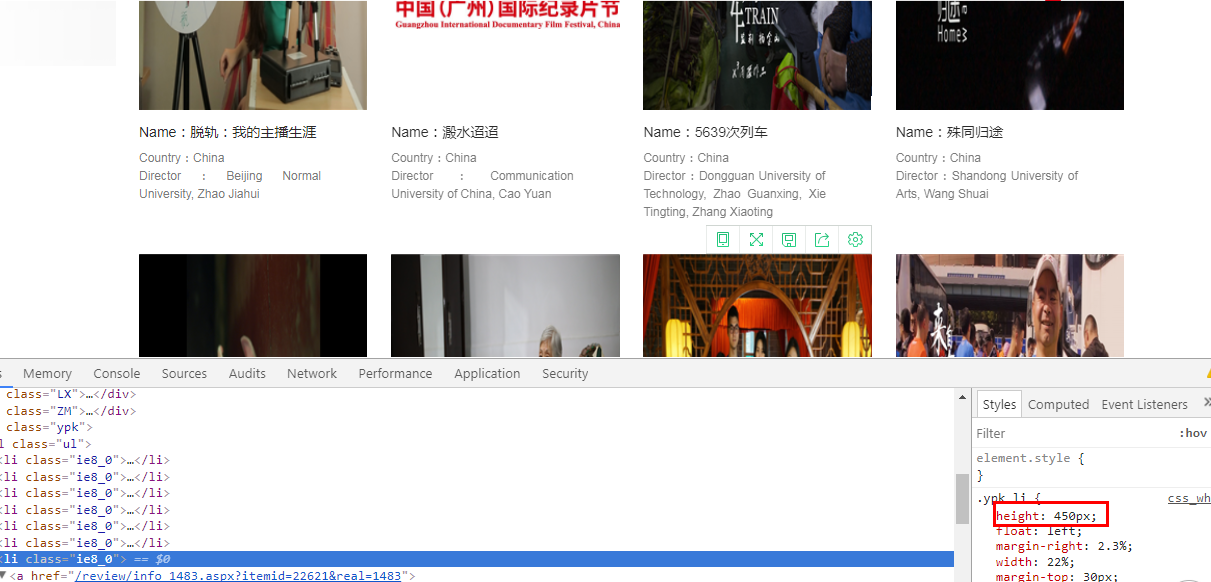Screen dimensions: 1211x582
Task: Open the Console tab in DevTools
Action: pyautogui.click(x=117, y=373)
